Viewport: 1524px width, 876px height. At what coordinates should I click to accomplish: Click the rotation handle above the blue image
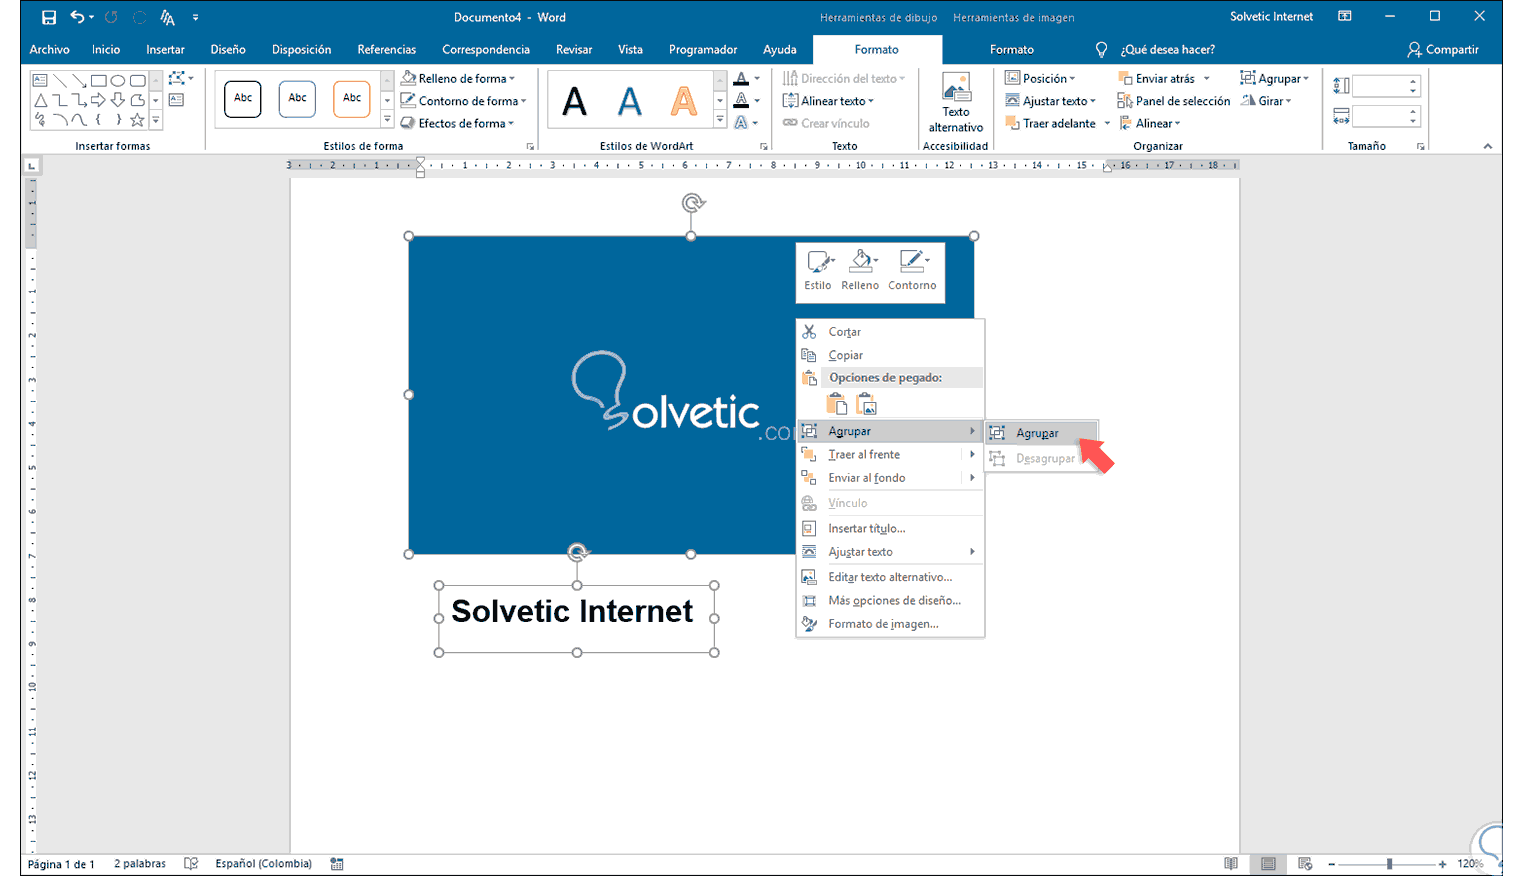(x=692, y=203)
